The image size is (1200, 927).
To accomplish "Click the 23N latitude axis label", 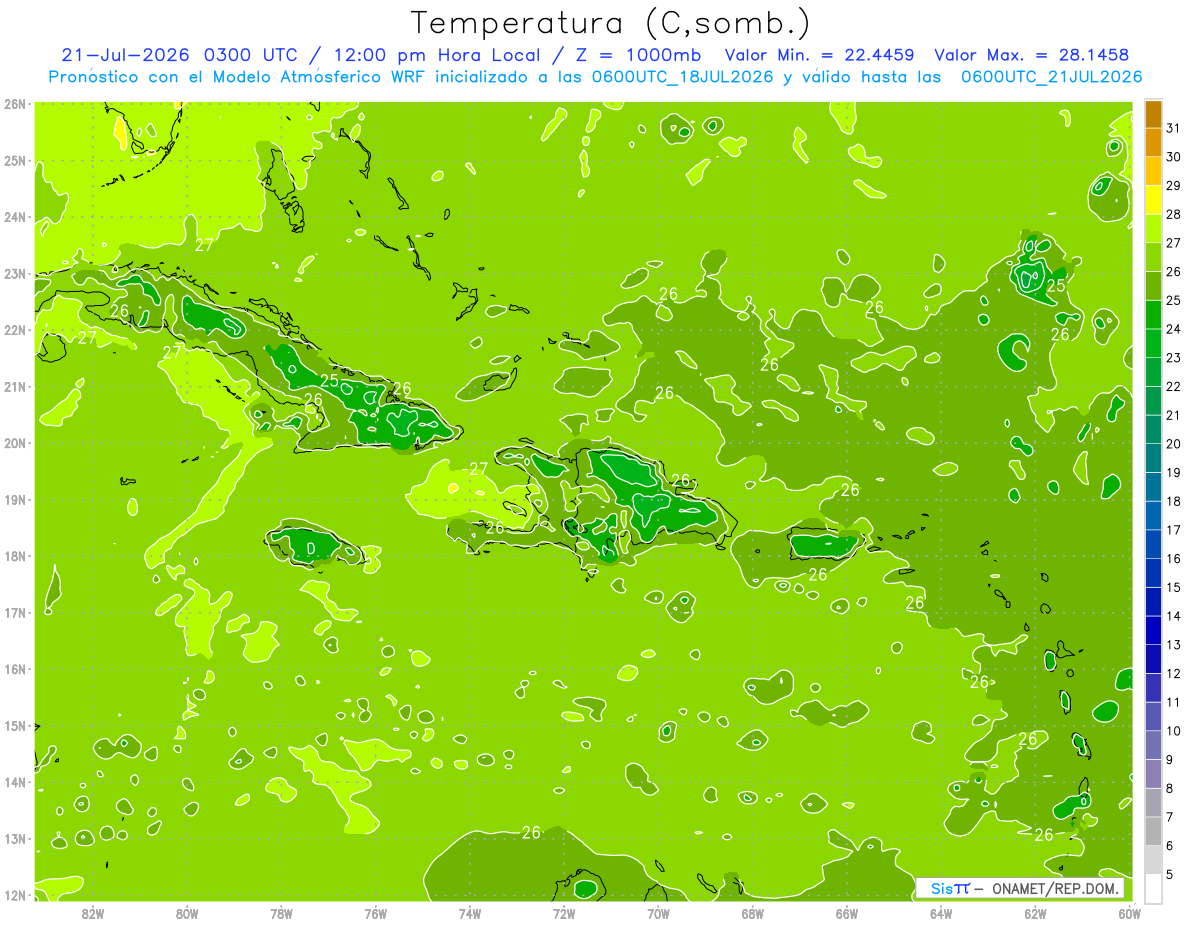I will 15,273.
